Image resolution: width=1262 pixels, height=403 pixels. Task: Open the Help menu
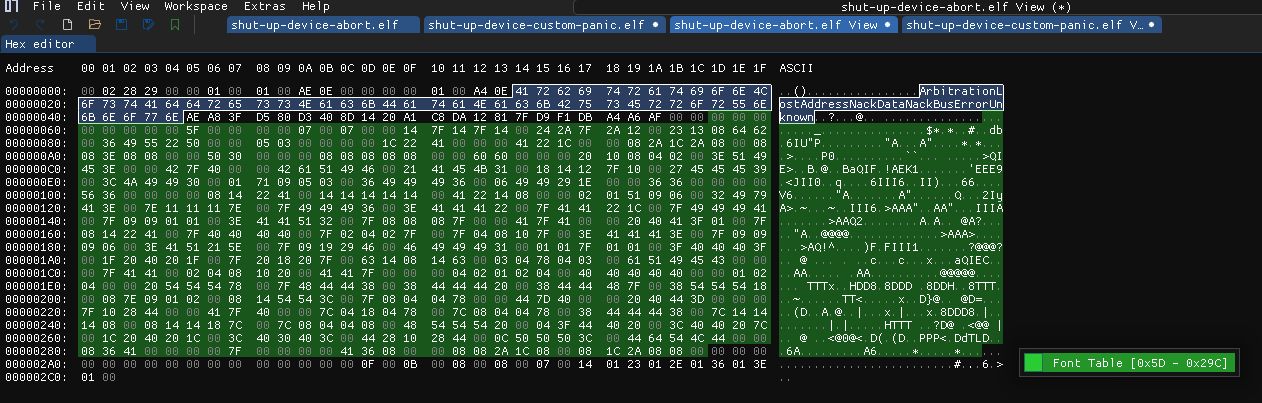click(x=315, y=6)
